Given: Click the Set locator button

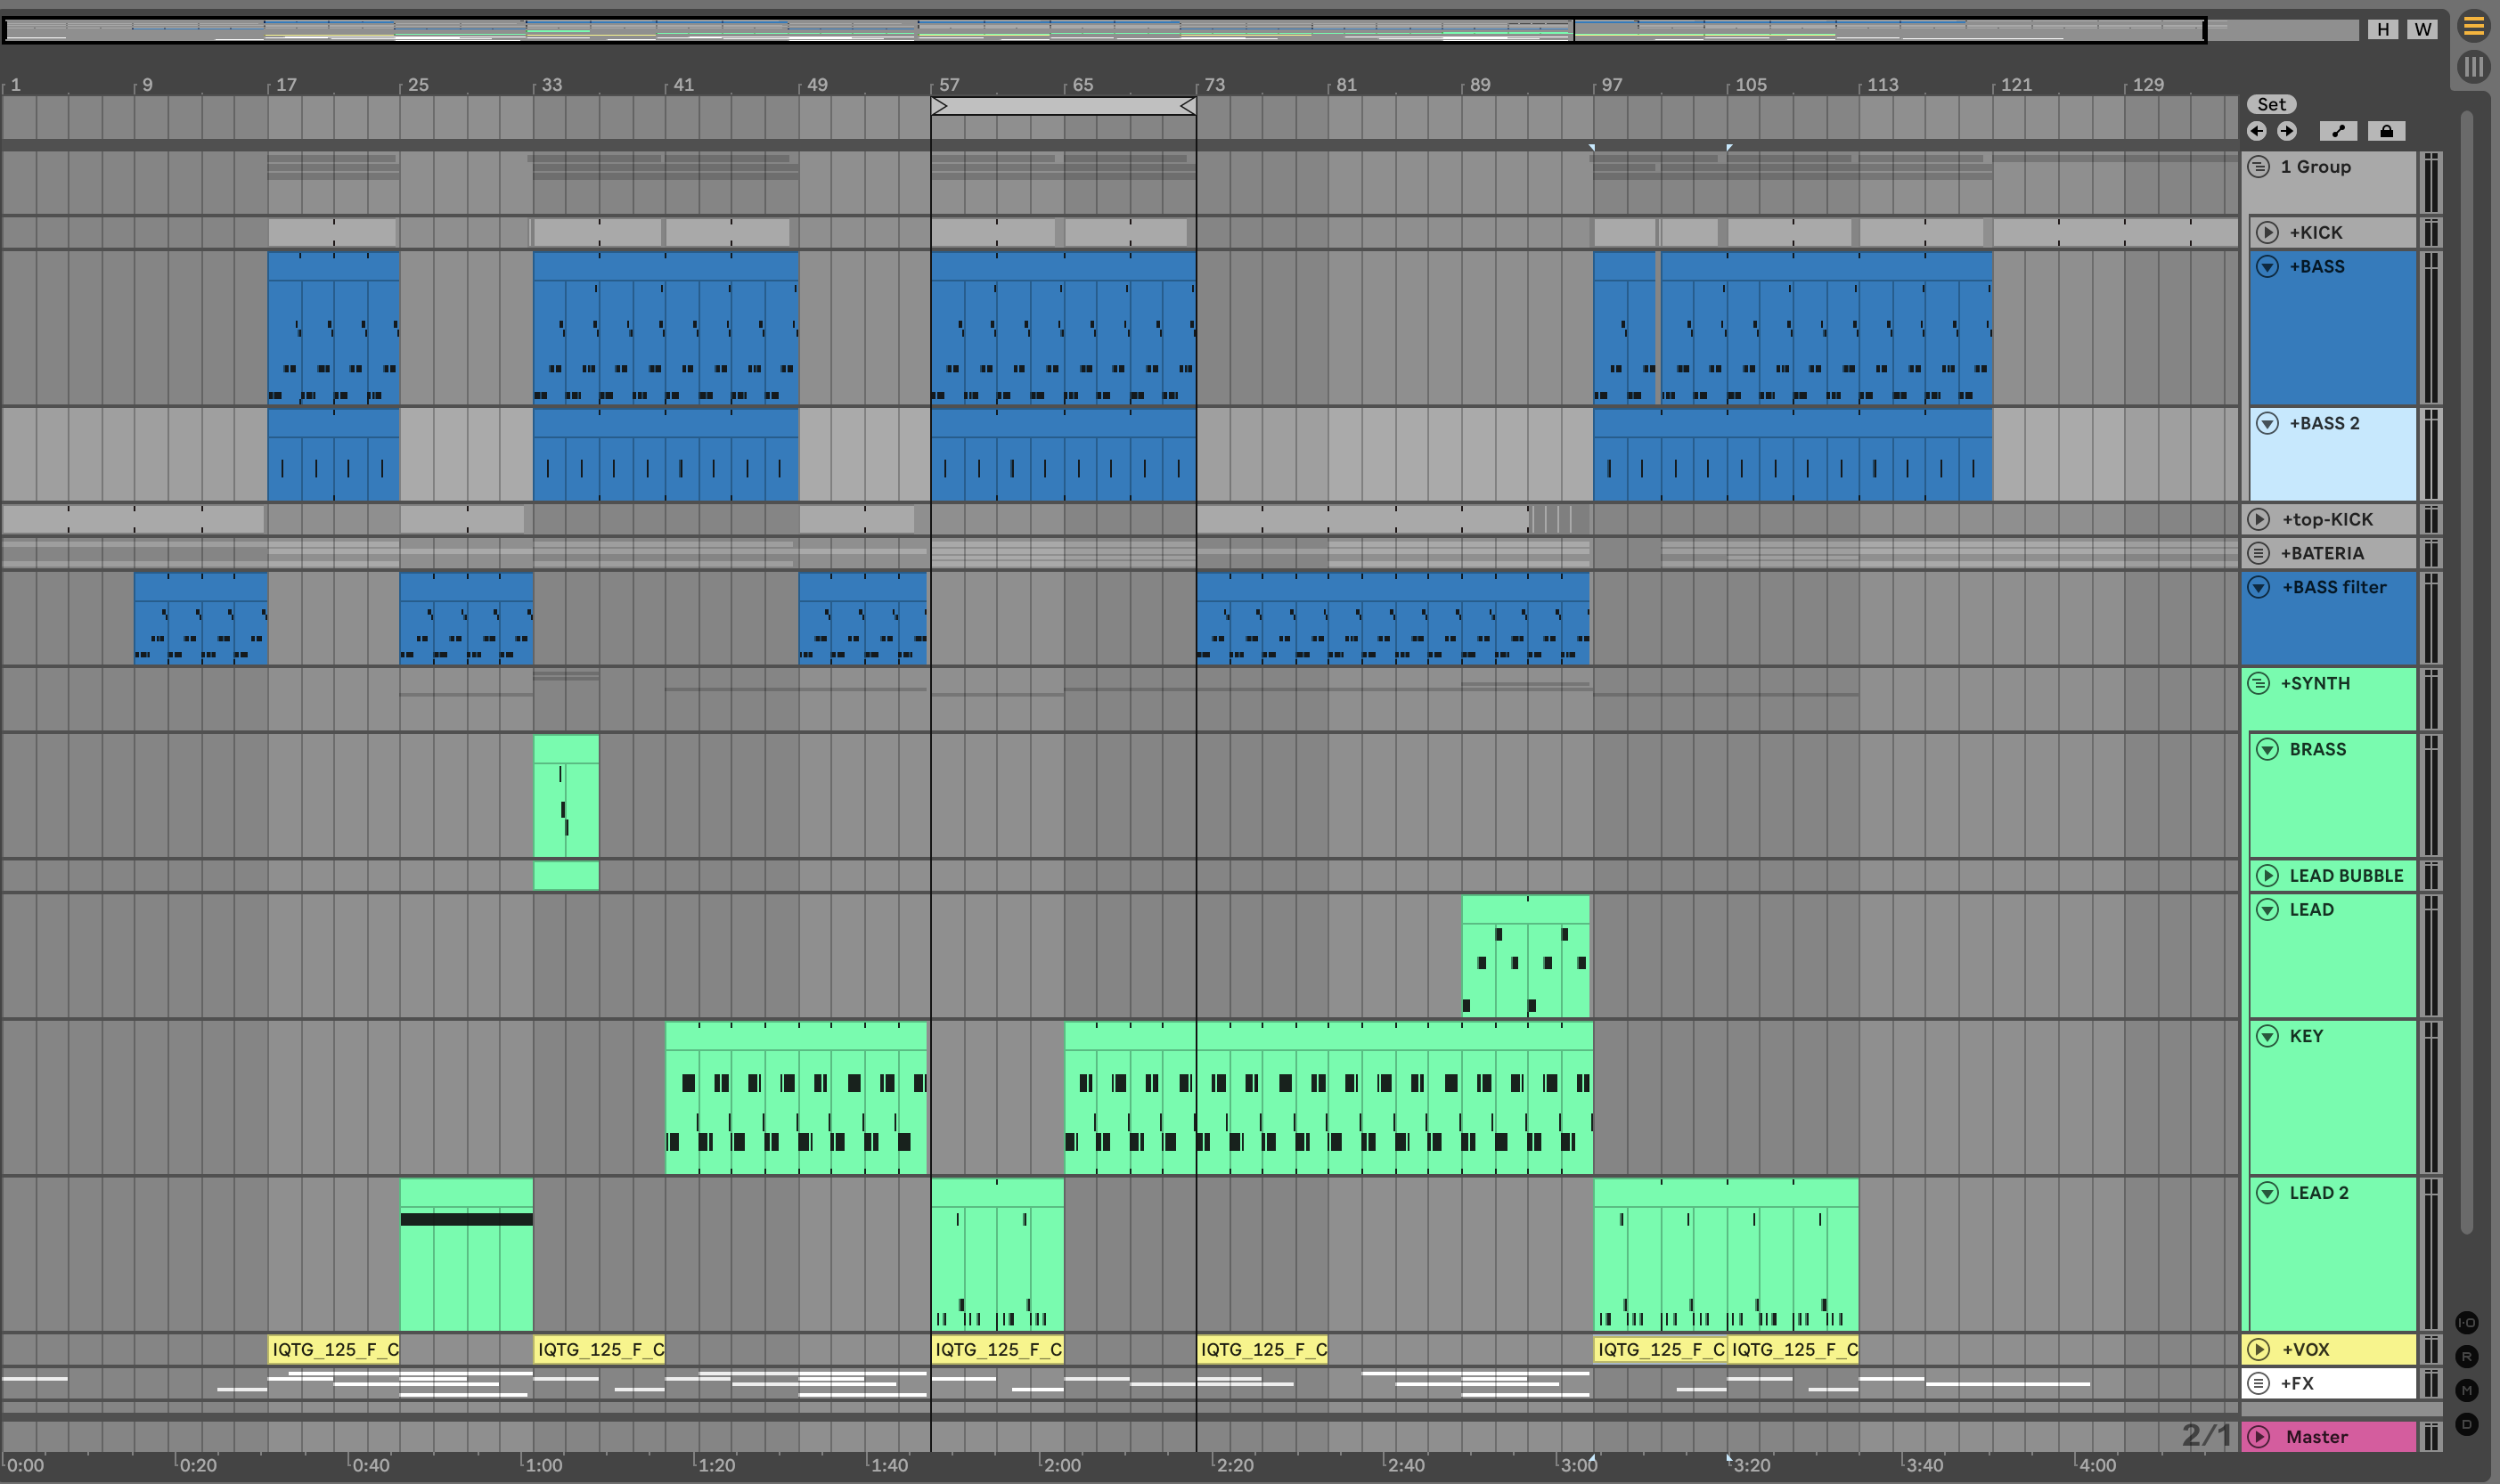Looking at the screenshot, I should pos(2271,104).
